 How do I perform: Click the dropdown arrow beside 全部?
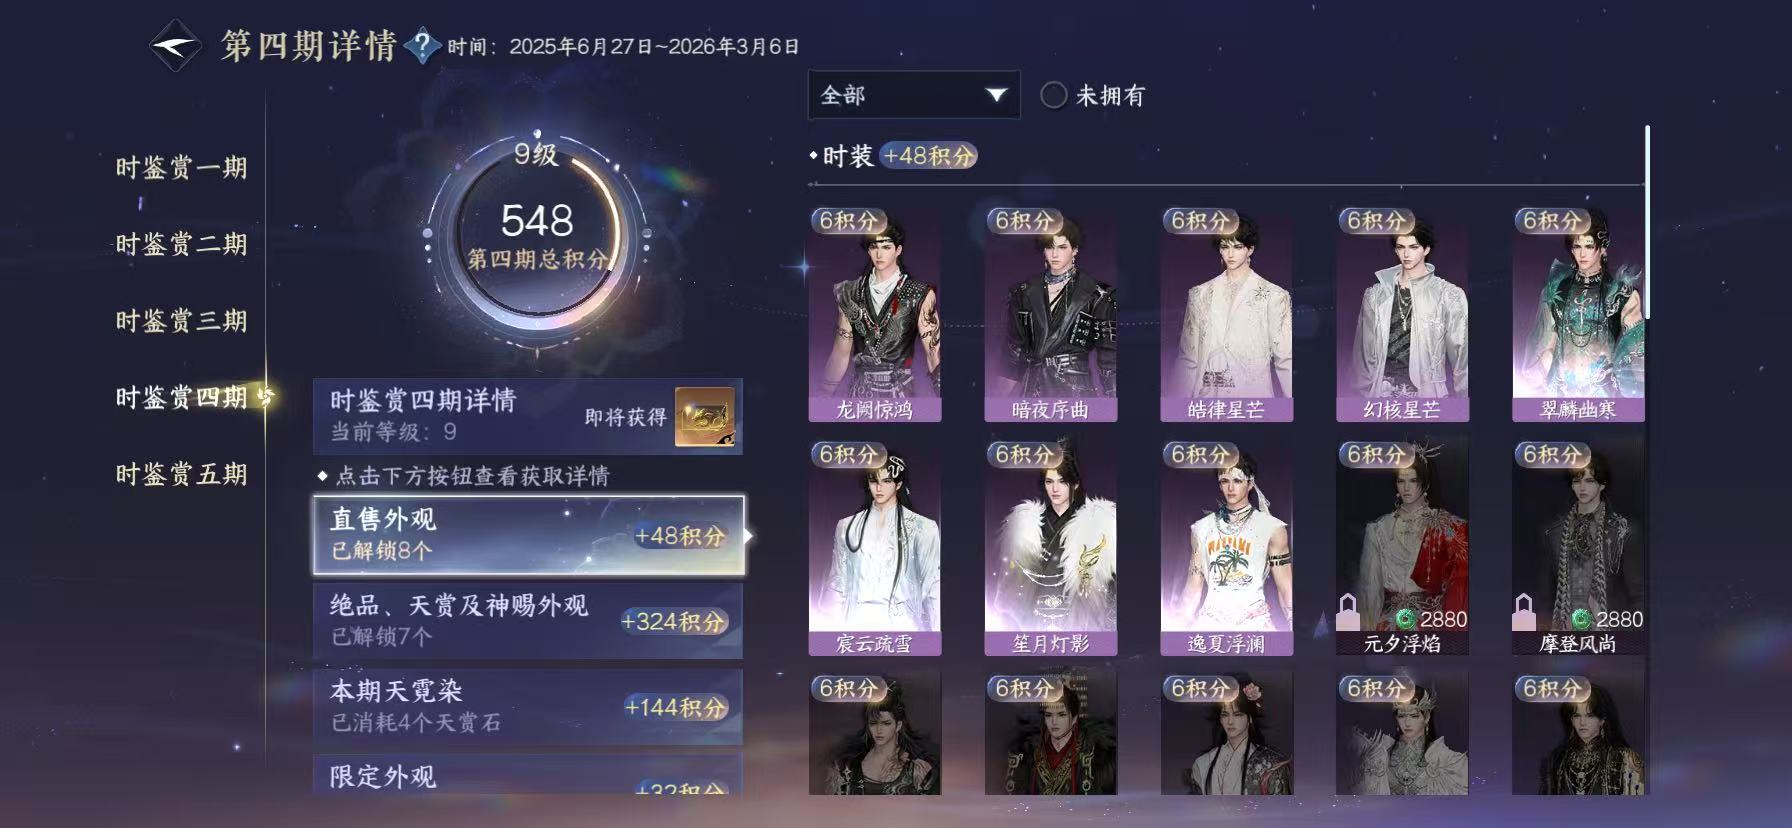[x=996, y=95]
